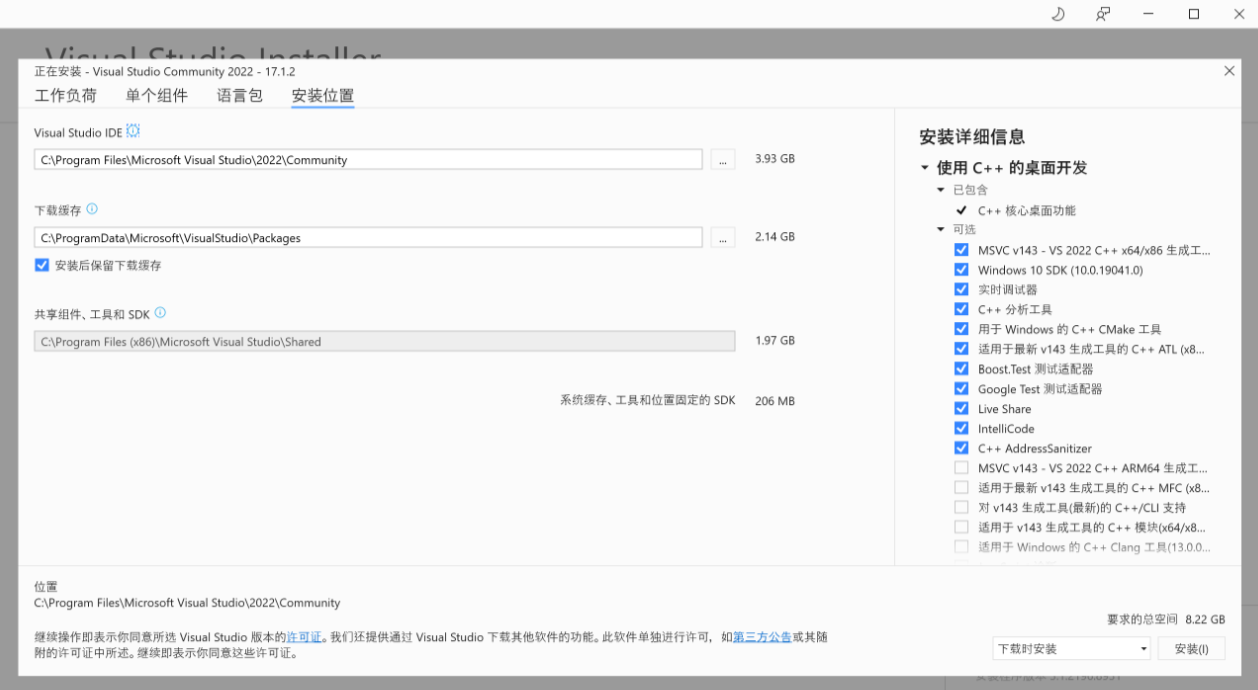1258x690 pixels.
Task: Uncheck 安装后保留下载缓存 checkbox
Action: pyautogui.click(x=41, y=265)
